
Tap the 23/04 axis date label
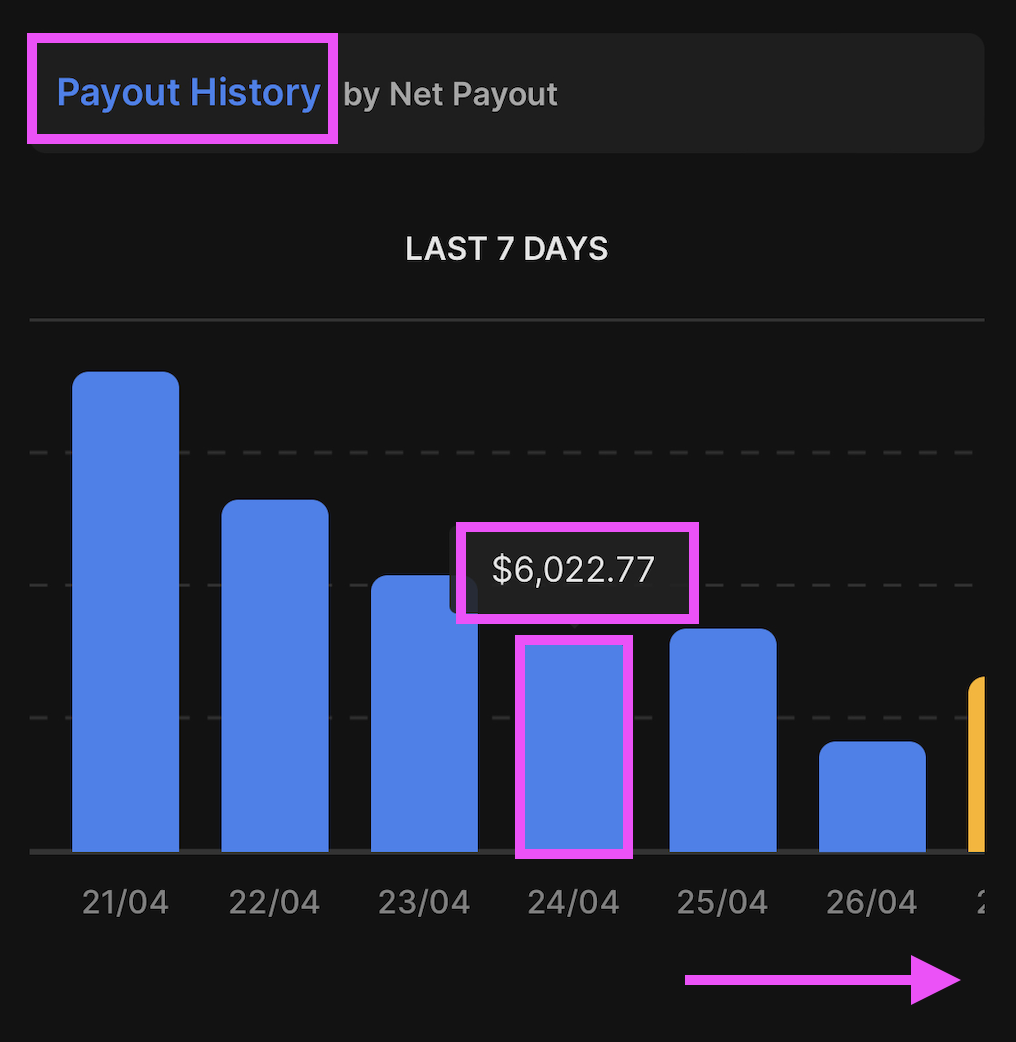tap(424, 903)
